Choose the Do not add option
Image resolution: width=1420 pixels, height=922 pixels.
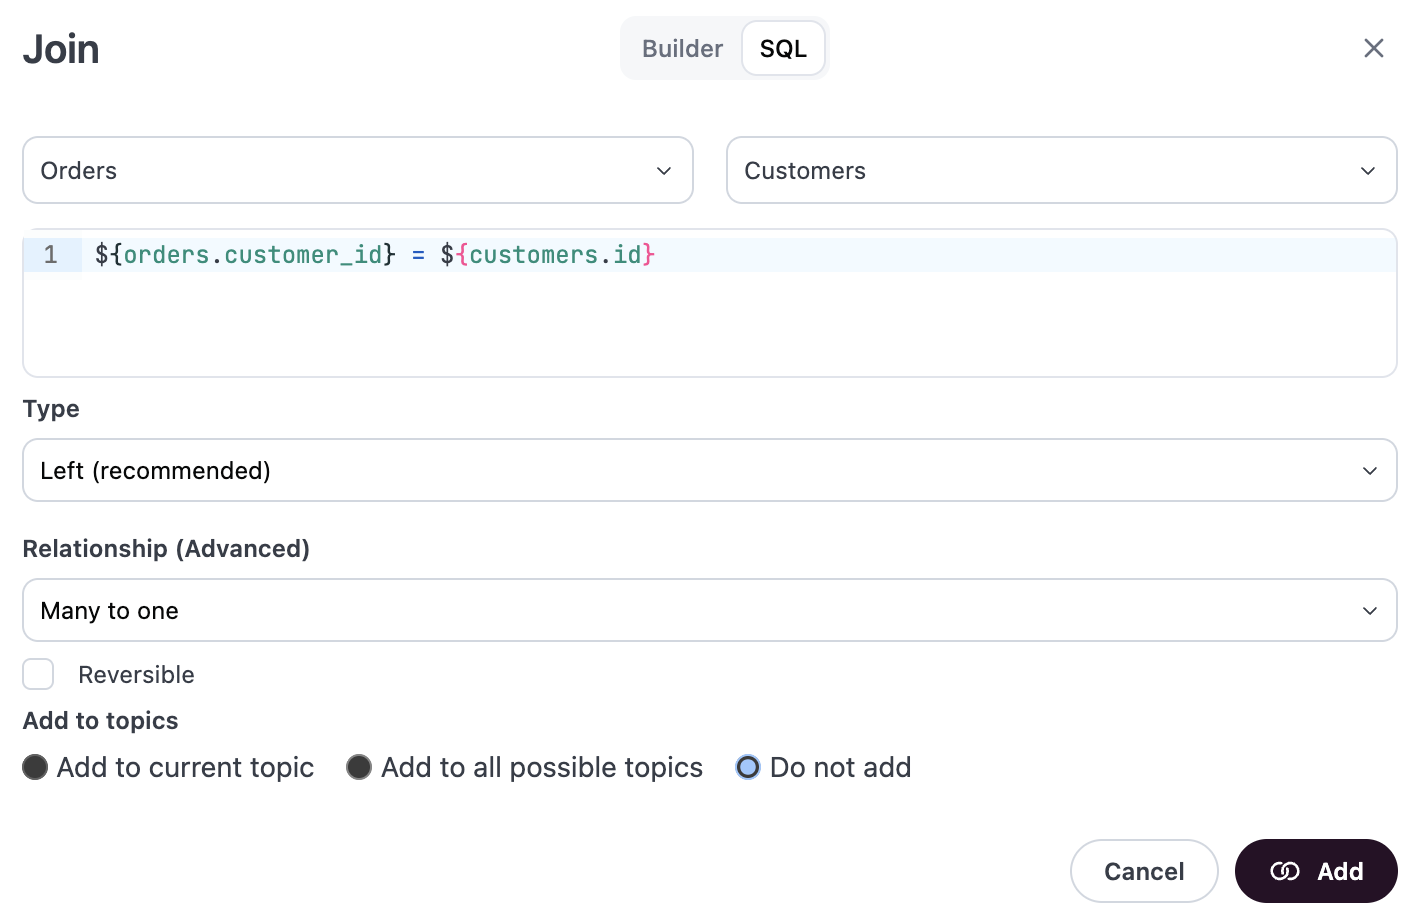point(748,767)
